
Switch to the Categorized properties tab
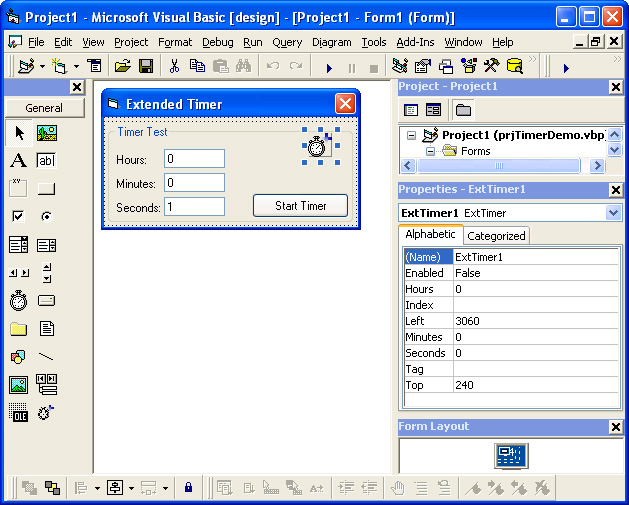click(496, 236)
